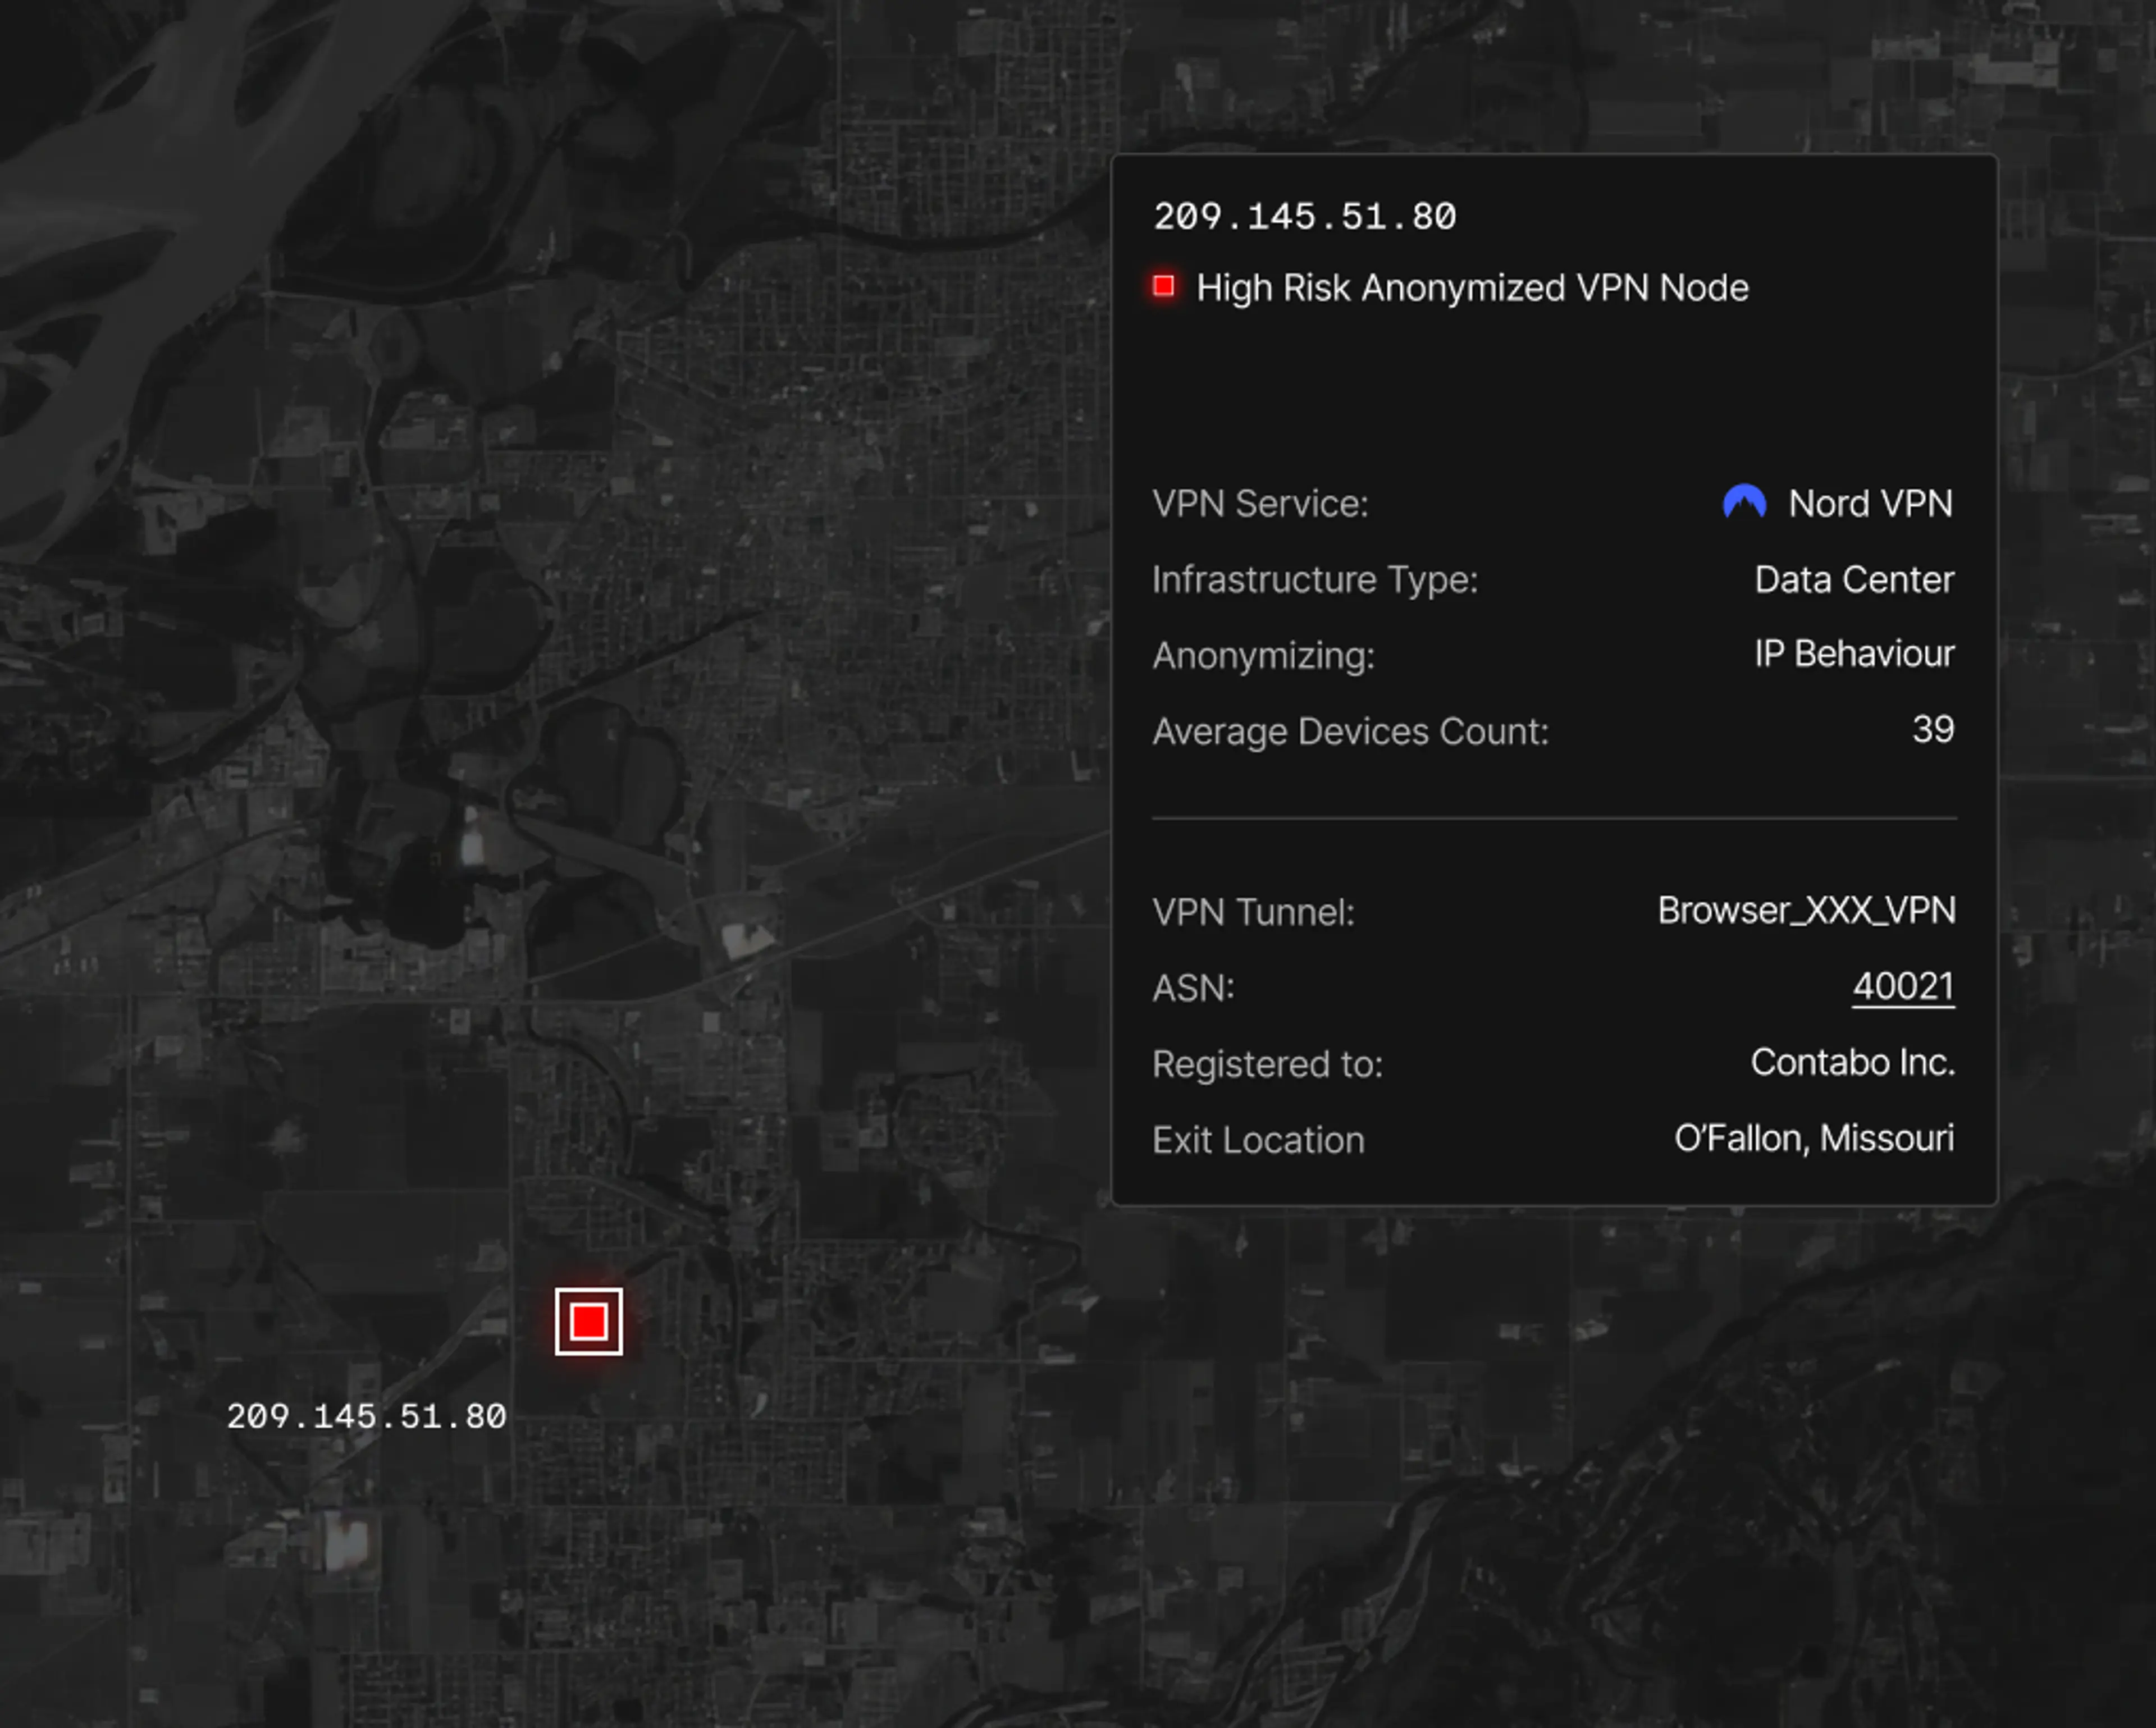This screenshot has width=2156, height=1728.
Task: Click the red high-risk status indicator
Action: [x=1163, y=287]
